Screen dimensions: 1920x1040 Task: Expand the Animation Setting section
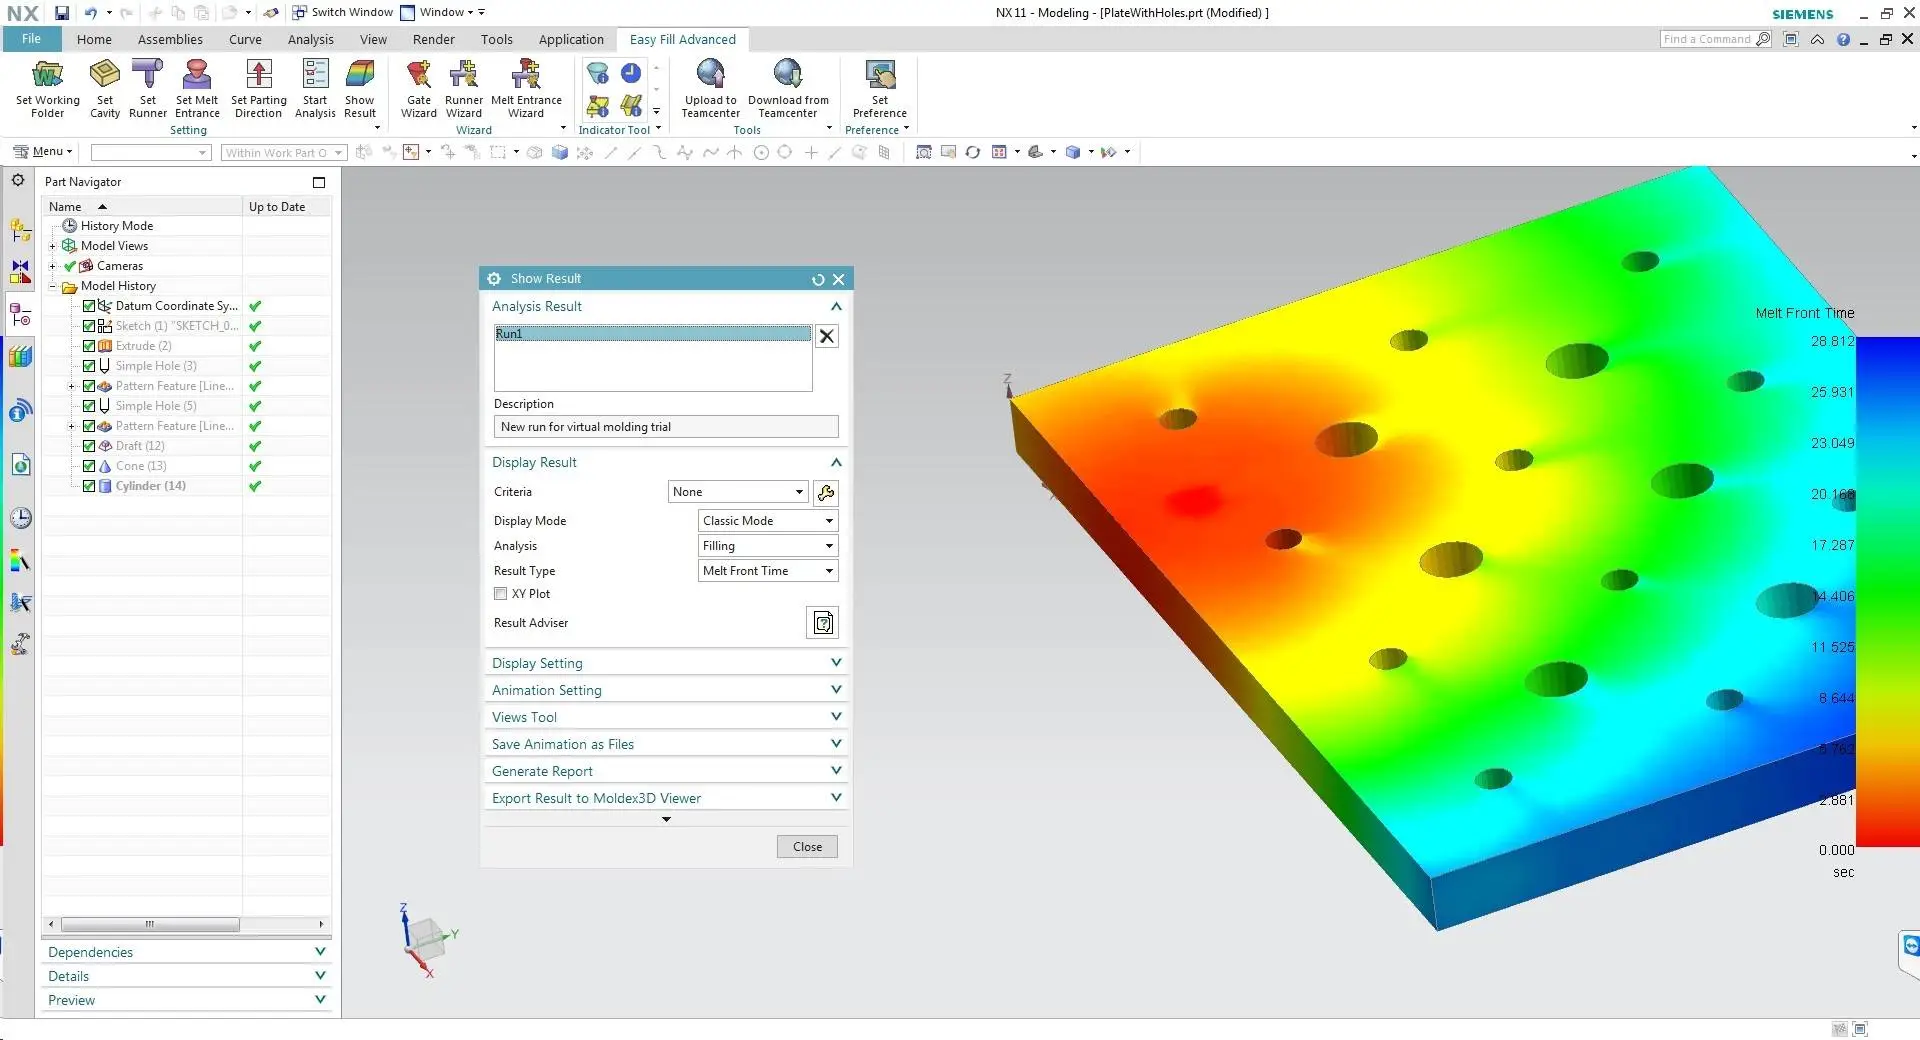[x=666, y=690]
